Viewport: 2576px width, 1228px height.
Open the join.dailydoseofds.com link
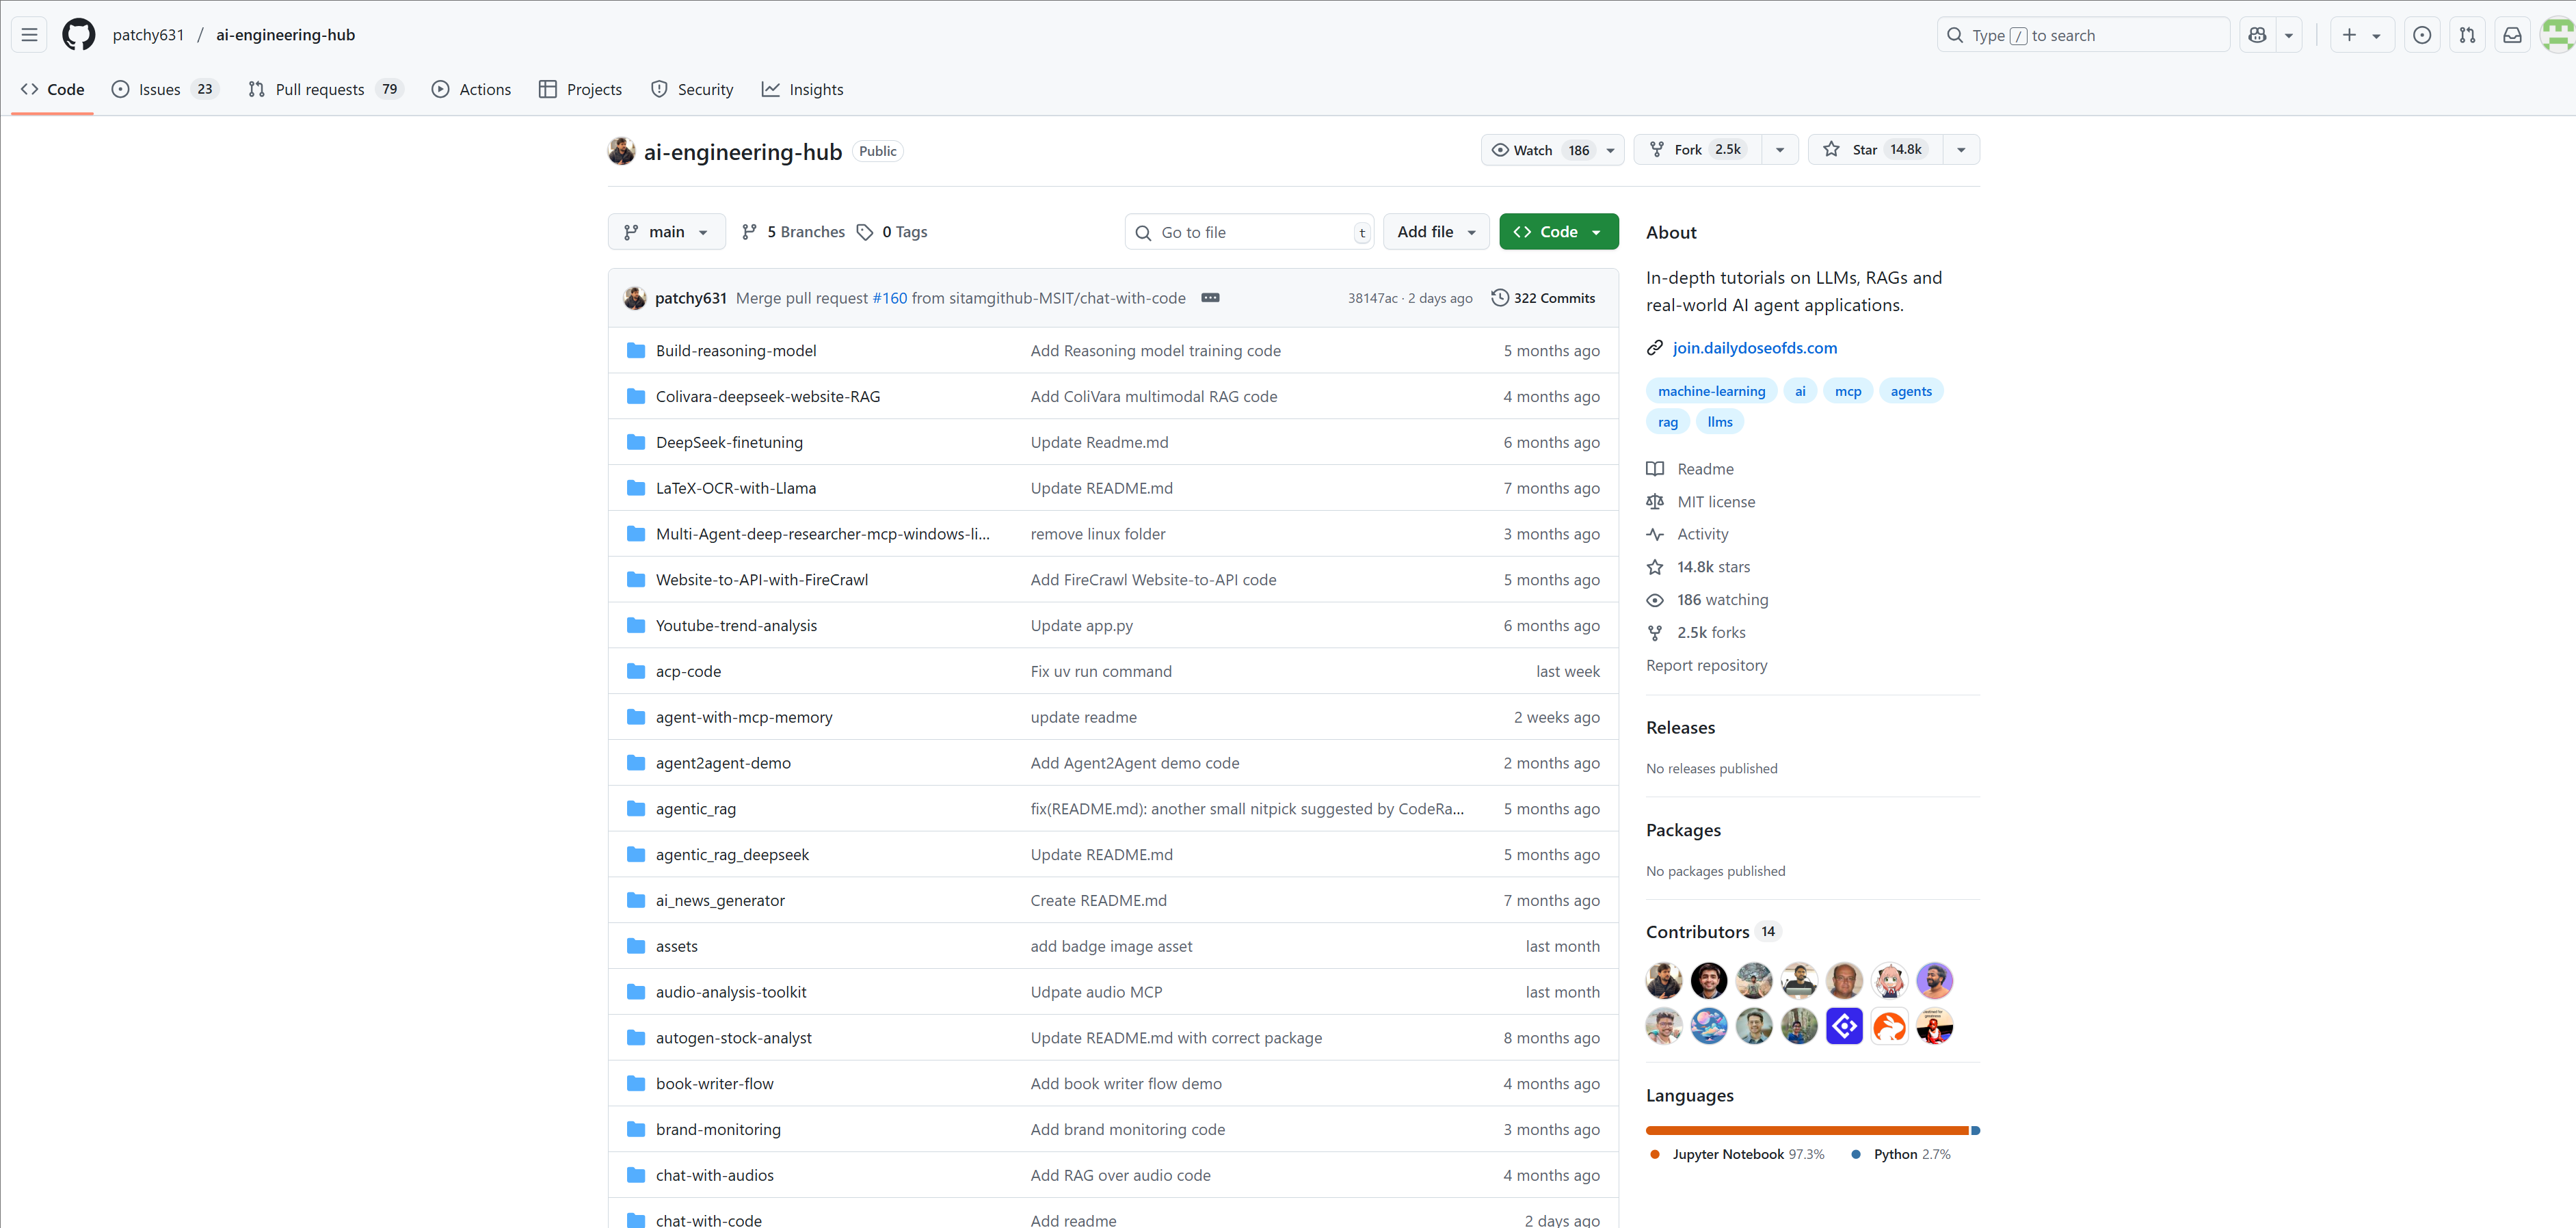pyautogui.click(x=1754, y=348)
